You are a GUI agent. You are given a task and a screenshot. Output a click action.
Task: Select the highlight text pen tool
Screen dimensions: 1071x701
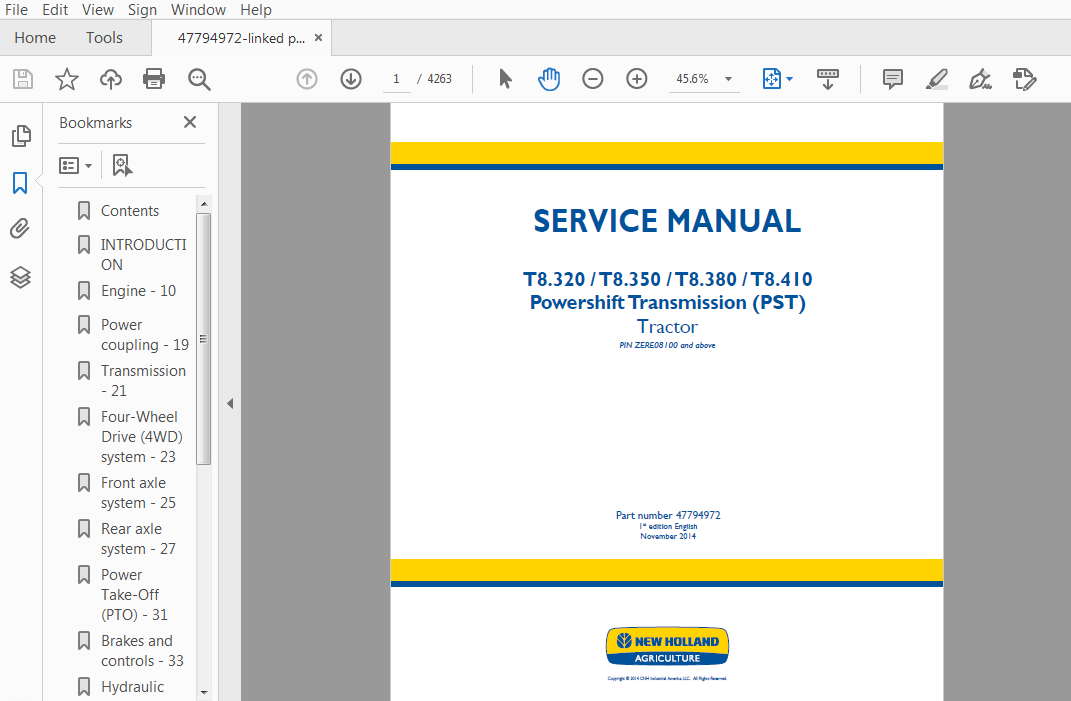coord(936,79)
